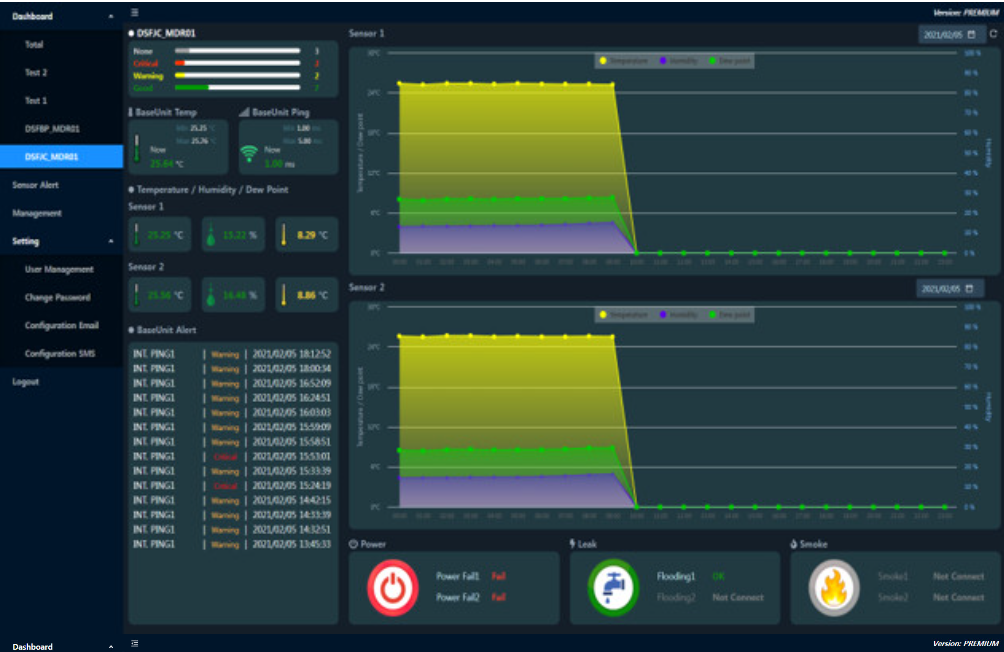Image resolution: width=1004 pixels, height=652 pixels.
Task: Open Sensor Alert from the sidebar
Action: click(x=37, y=185)
